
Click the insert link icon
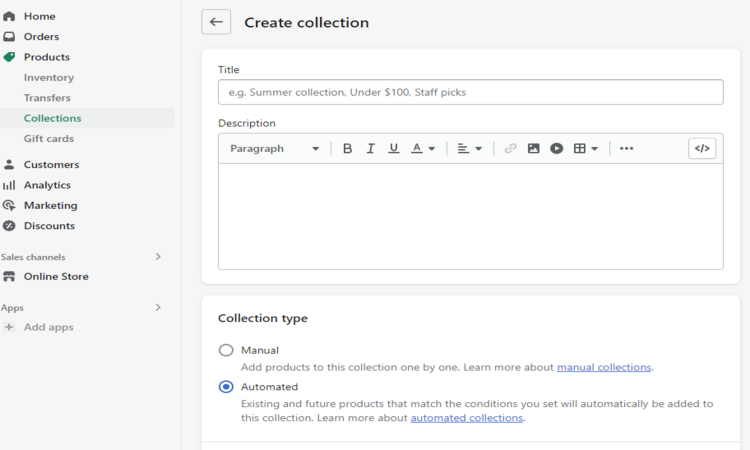click(510, 148)
